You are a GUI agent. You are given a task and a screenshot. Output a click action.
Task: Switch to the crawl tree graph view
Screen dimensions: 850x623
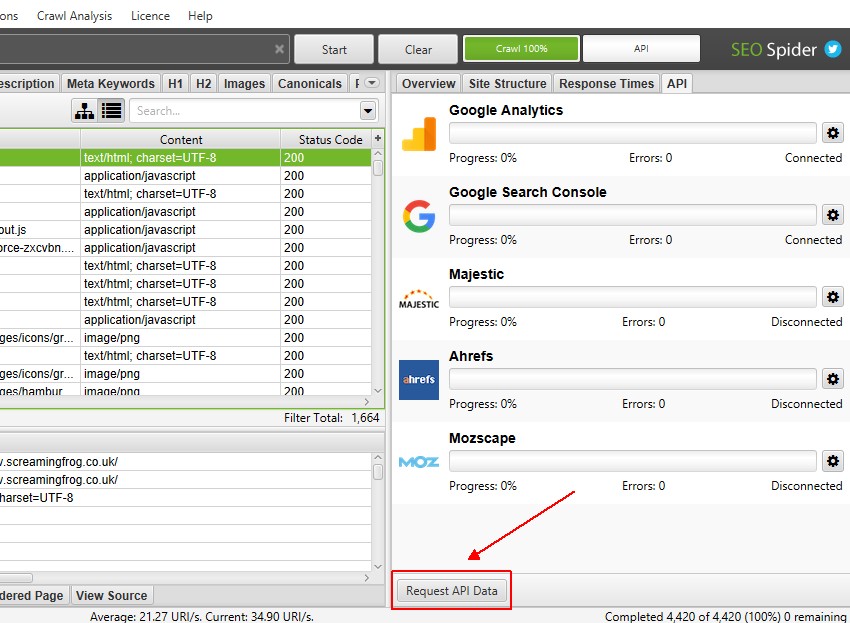(84, 111)
